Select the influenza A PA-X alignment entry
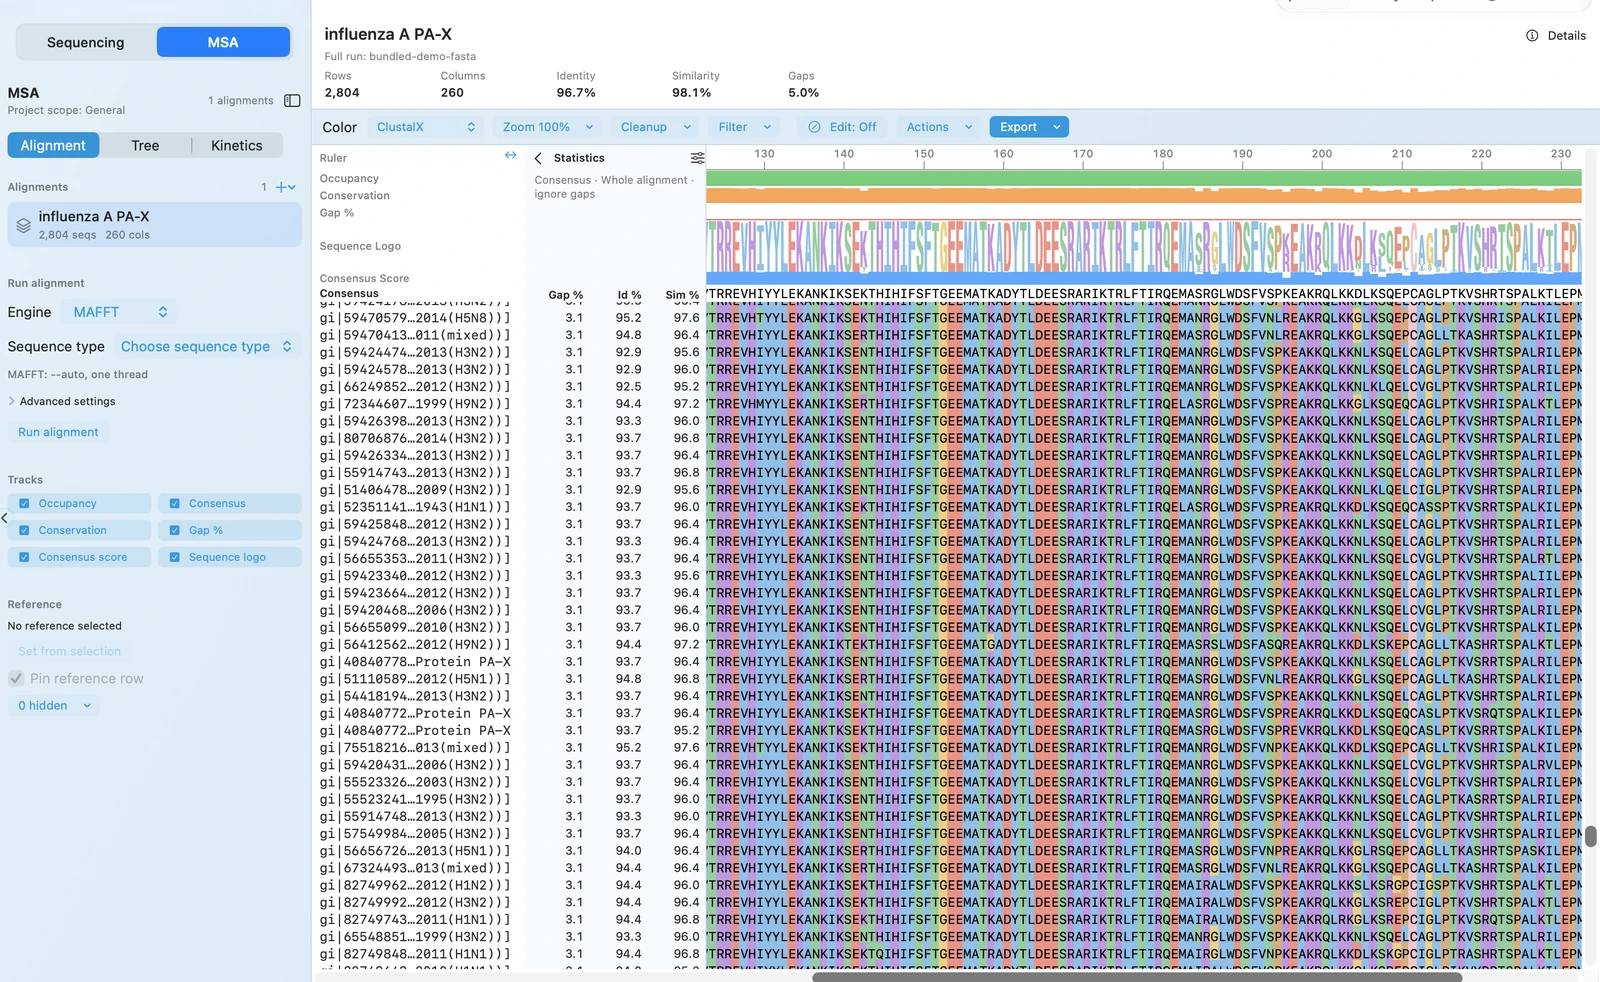Screen dimensions: 1600x982 click(x=154, y=225)
